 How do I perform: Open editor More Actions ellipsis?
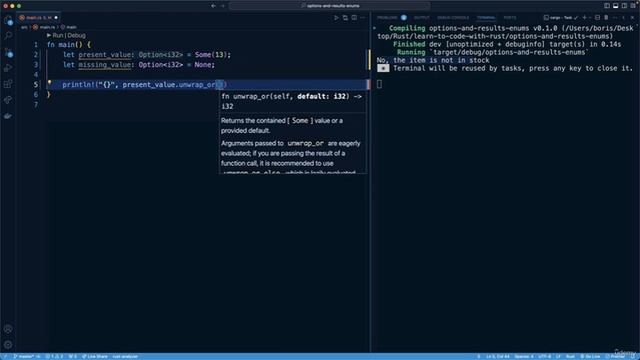tap(363, 18)
